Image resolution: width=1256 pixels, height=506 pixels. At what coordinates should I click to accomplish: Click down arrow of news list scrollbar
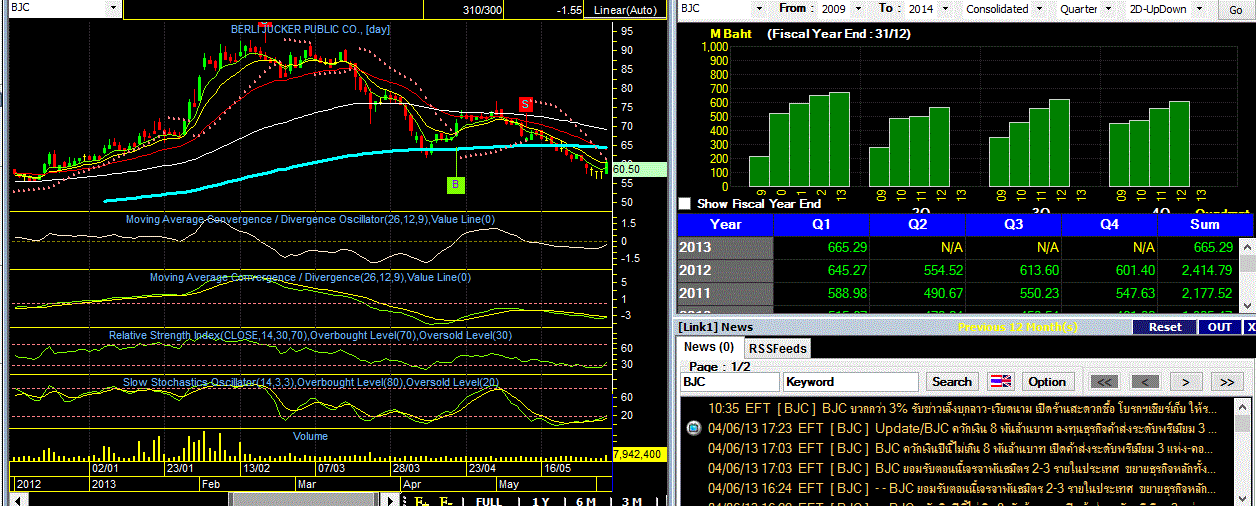[1242, 499]
